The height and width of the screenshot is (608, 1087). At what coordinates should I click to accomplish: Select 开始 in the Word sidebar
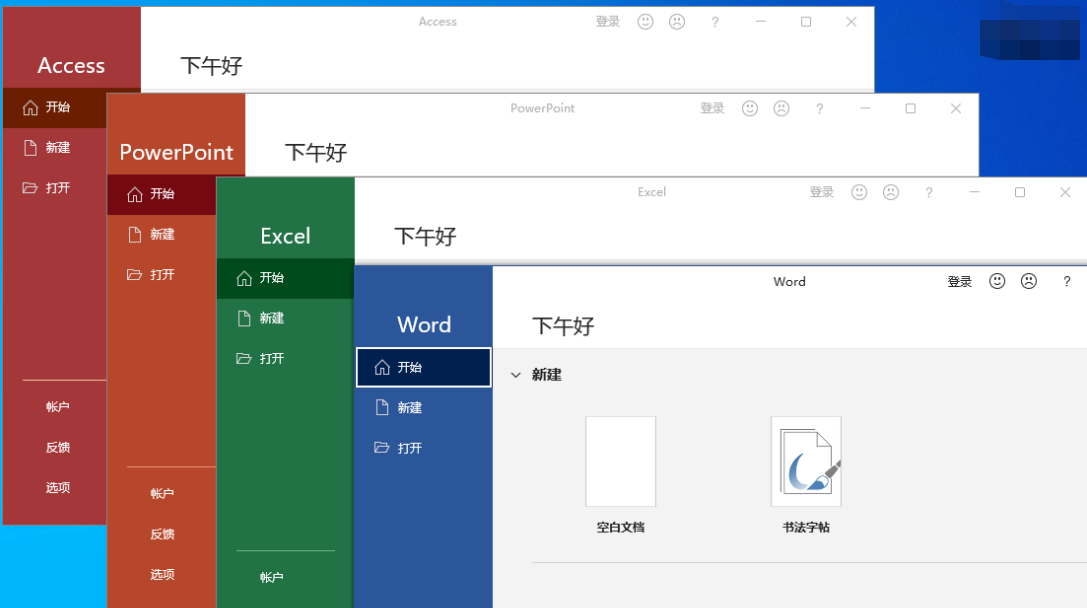(423, 367)
